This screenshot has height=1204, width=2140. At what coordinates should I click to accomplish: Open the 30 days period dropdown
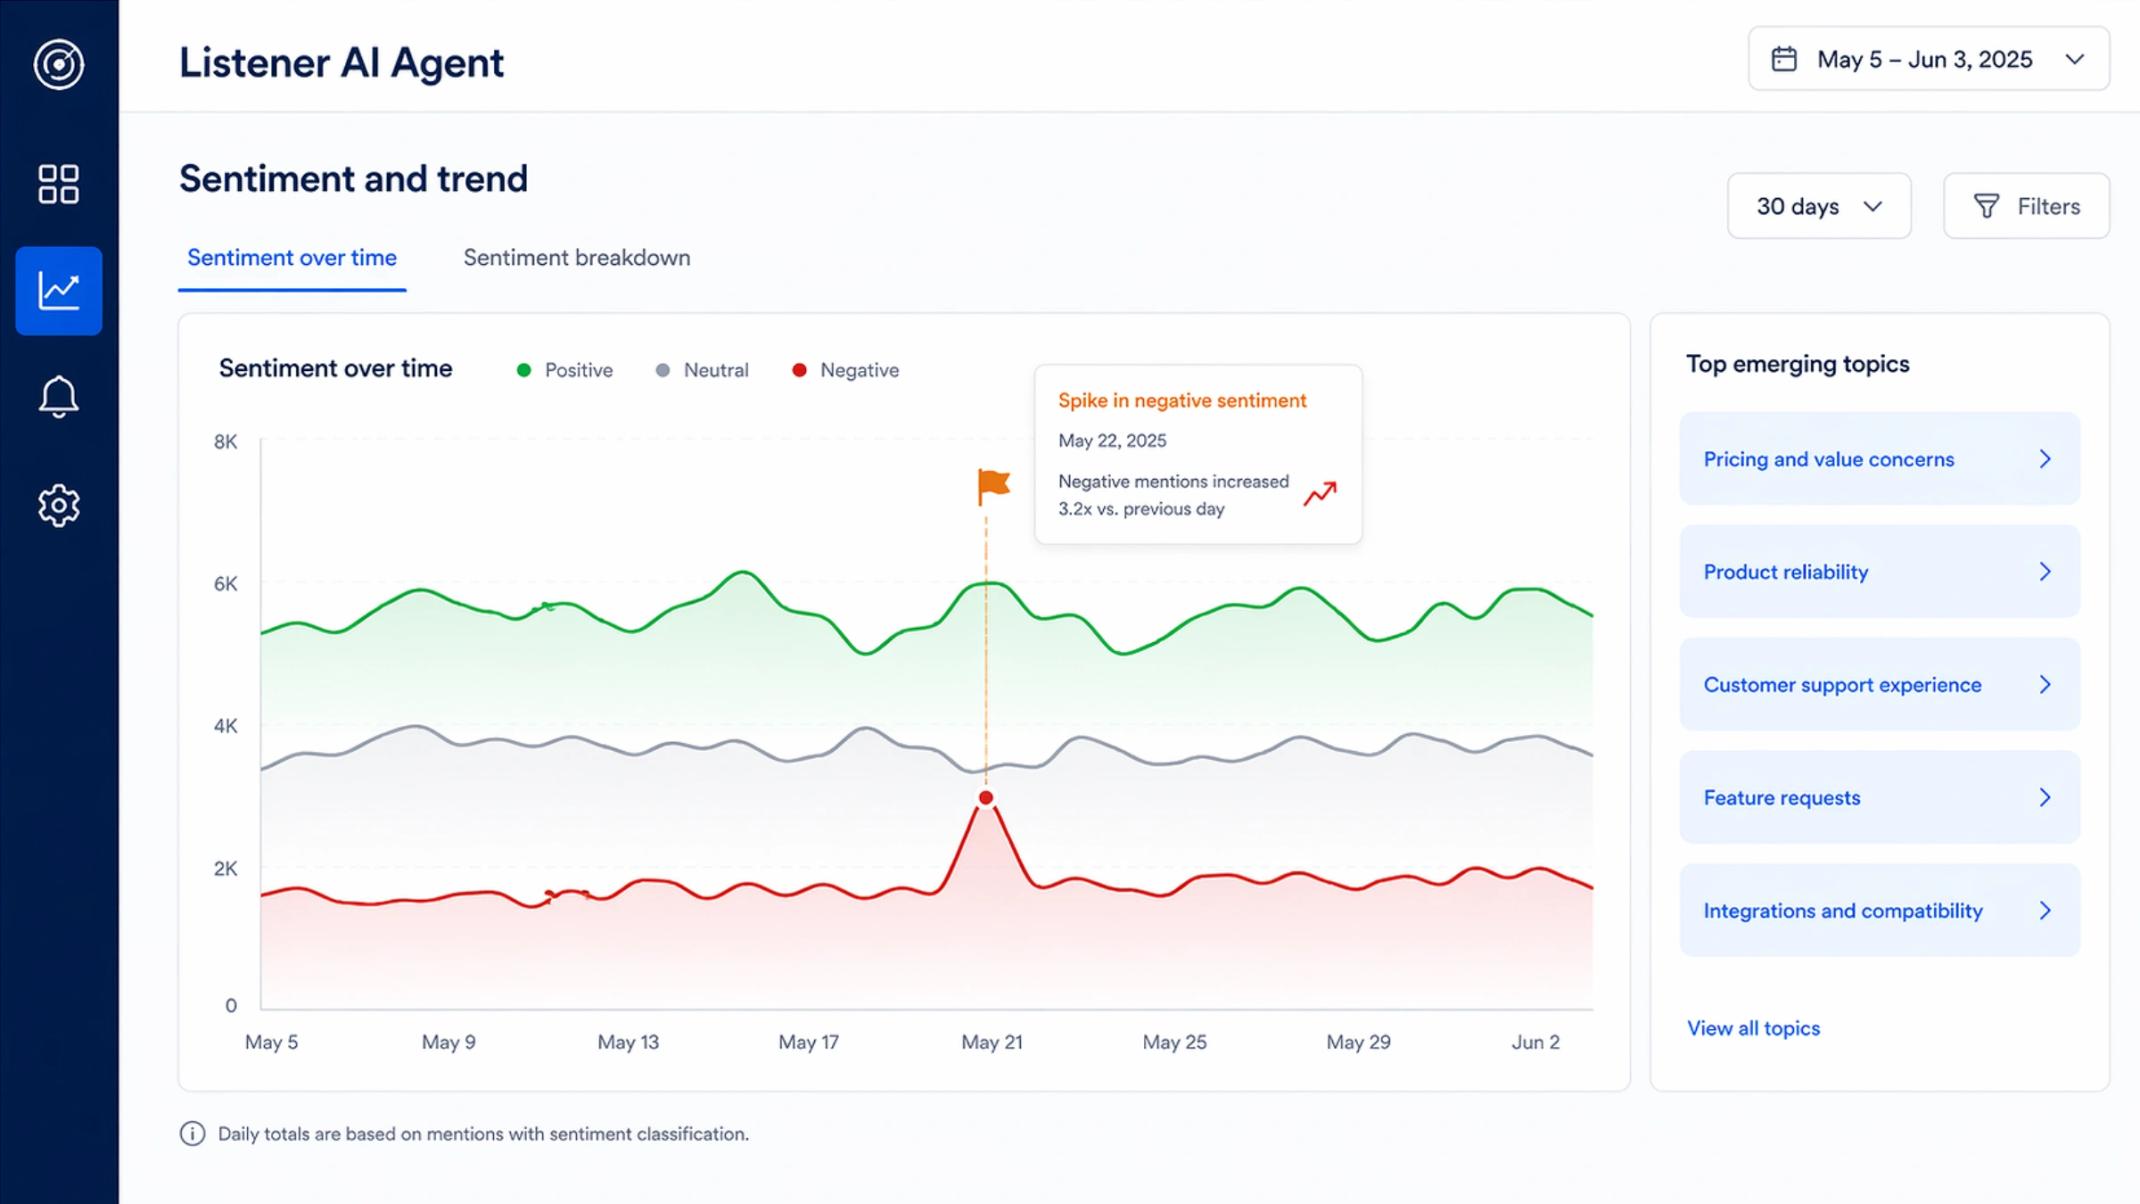(1819, 206)
